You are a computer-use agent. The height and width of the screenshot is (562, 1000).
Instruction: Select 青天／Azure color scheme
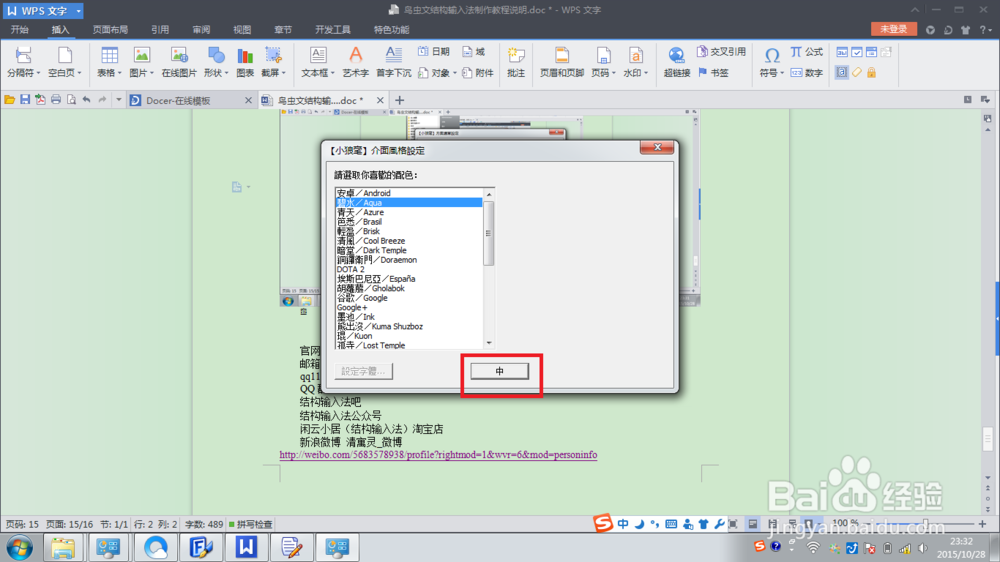point(409,212)
